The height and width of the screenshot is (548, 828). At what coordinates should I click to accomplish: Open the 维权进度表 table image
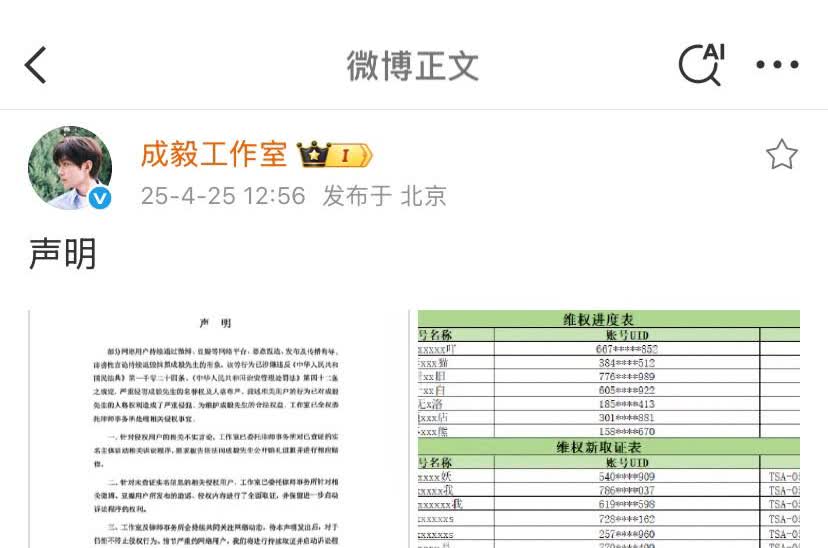pyautogui.click(x=608, y=429)
